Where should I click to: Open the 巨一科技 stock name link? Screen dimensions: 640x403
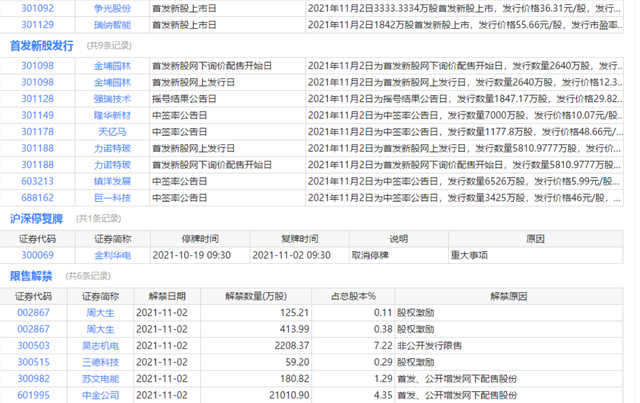(x=112, y=198)
